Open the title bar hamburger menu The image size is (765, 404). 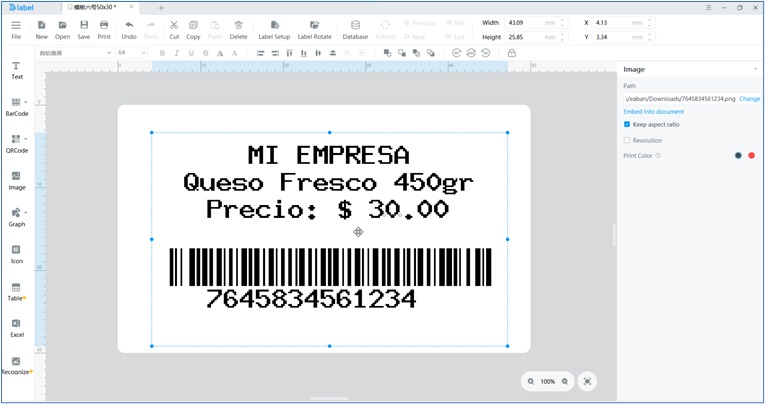(x=708, y=8)
